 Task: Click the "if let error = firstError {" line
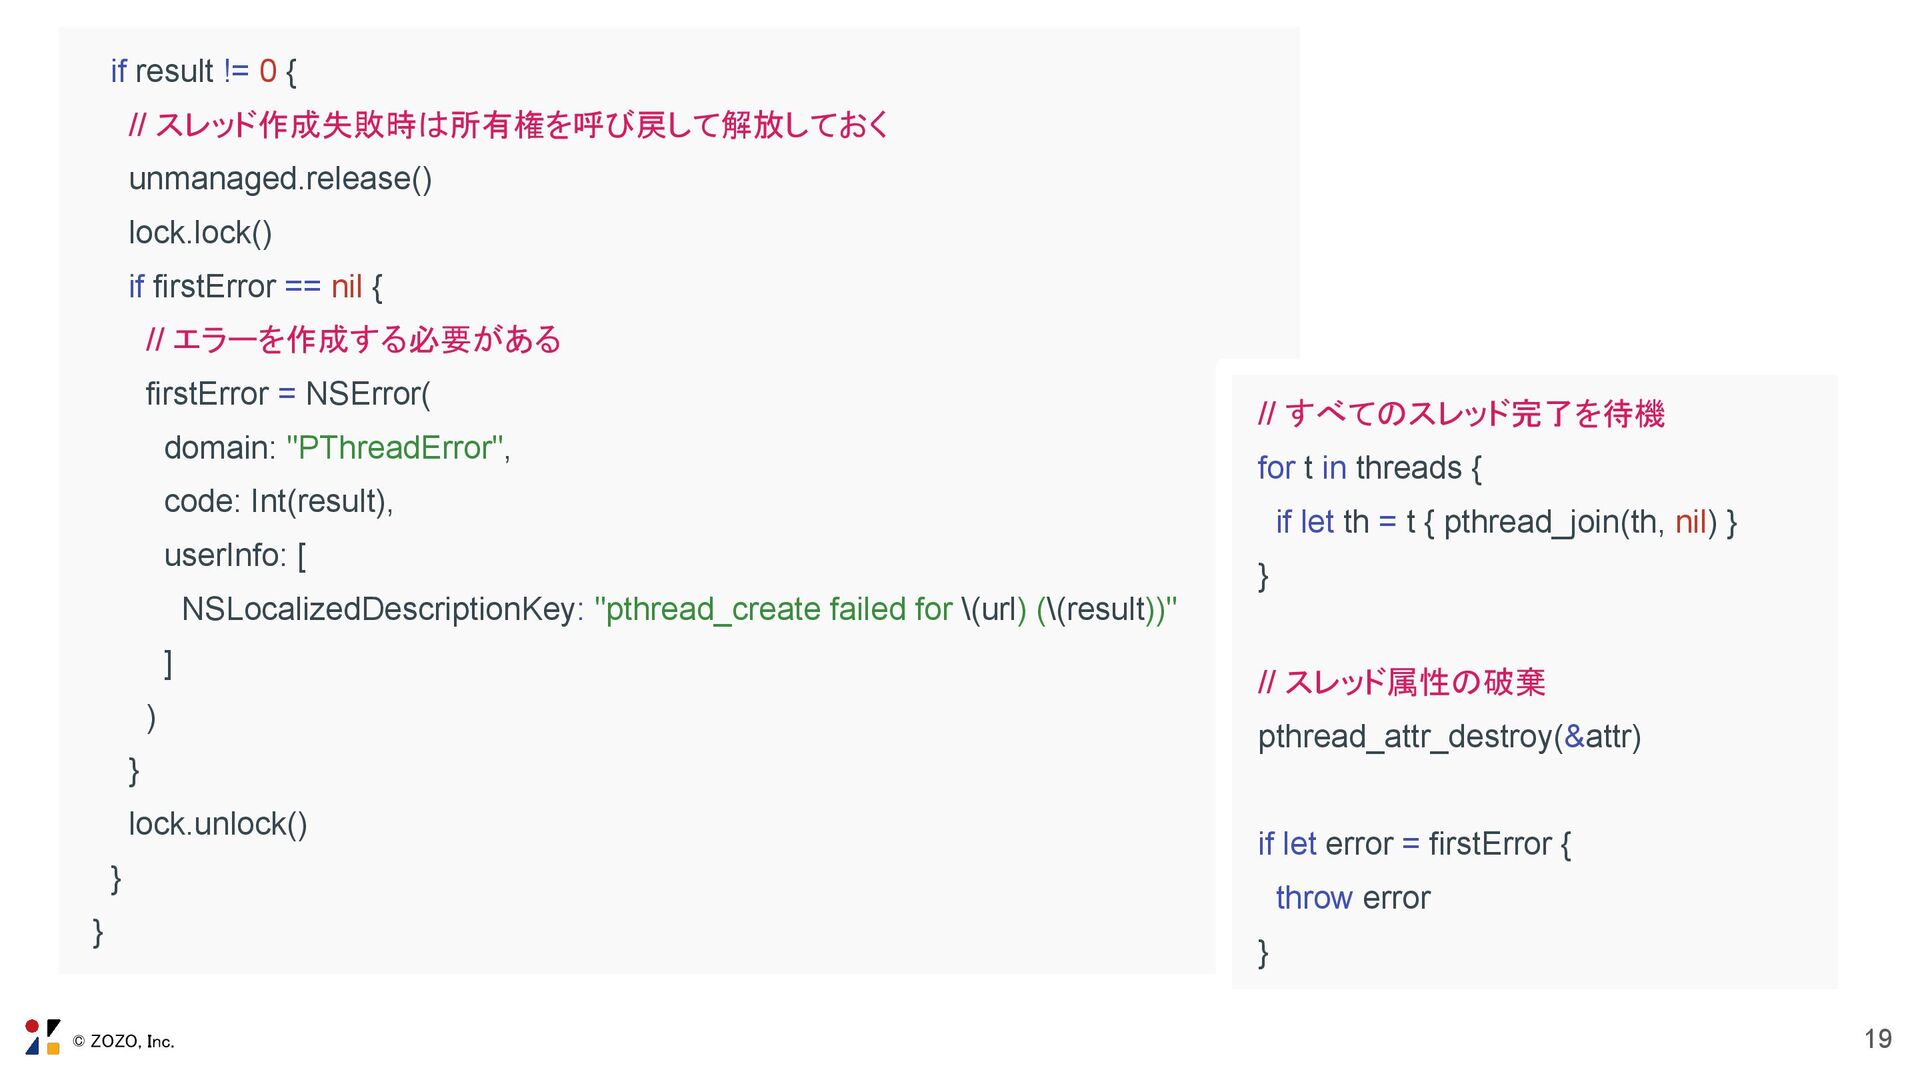point(1414,844)
